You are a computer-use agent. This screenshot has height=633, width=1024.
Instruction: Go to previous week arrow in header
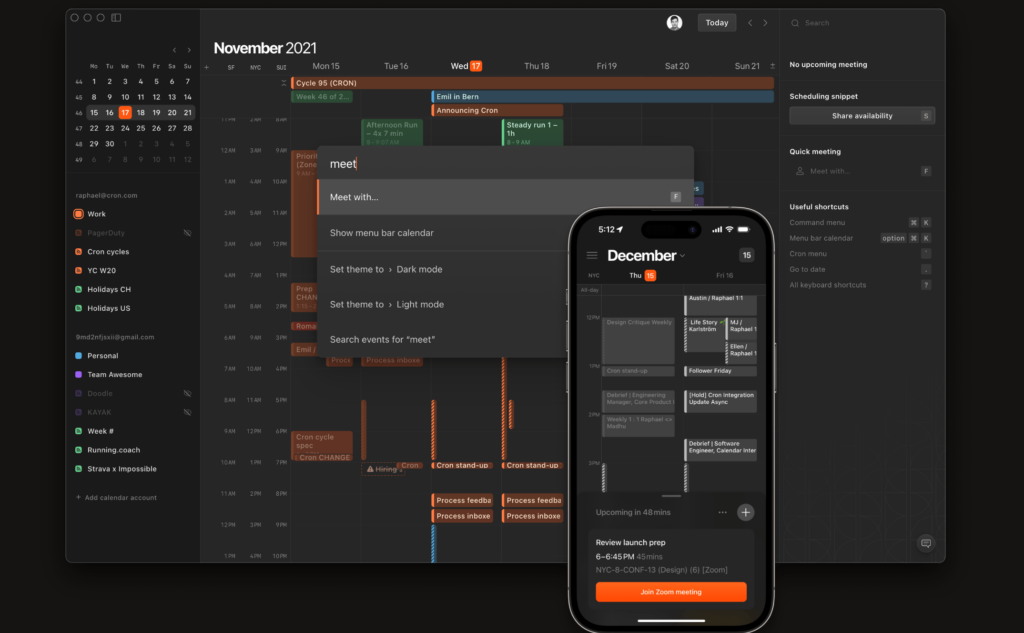tap(750, 23)
